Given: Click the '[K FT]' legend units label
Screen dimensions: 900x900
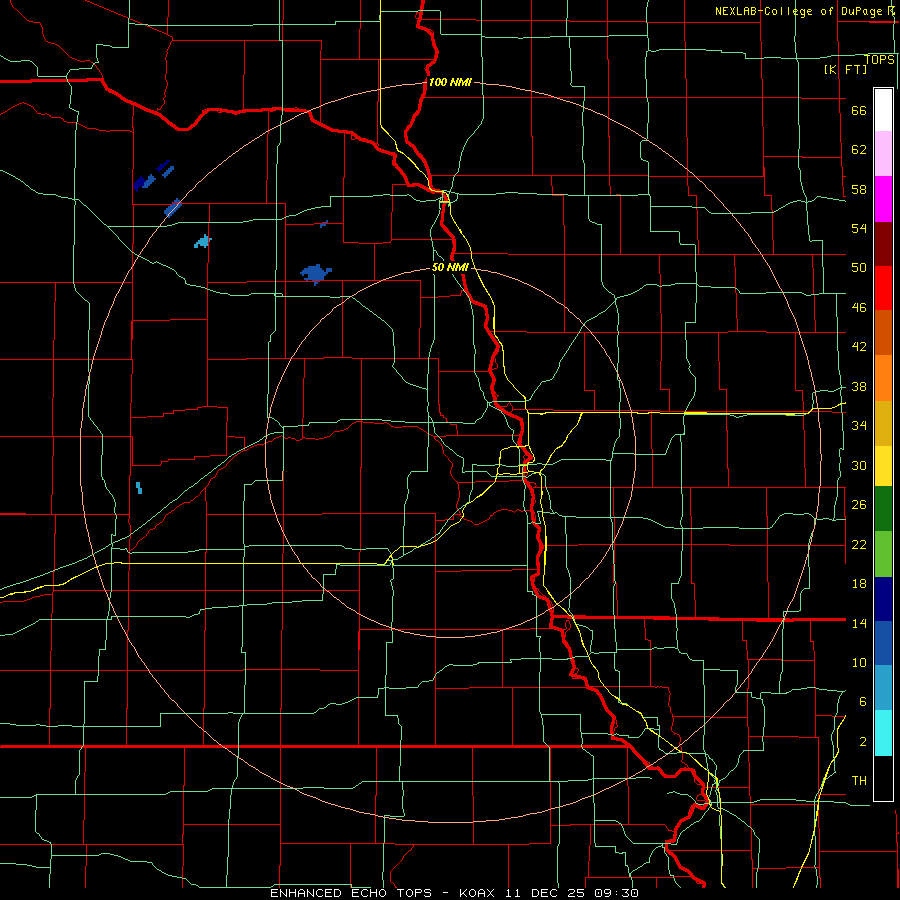Looking at the screenshot, I should [845, 69].
